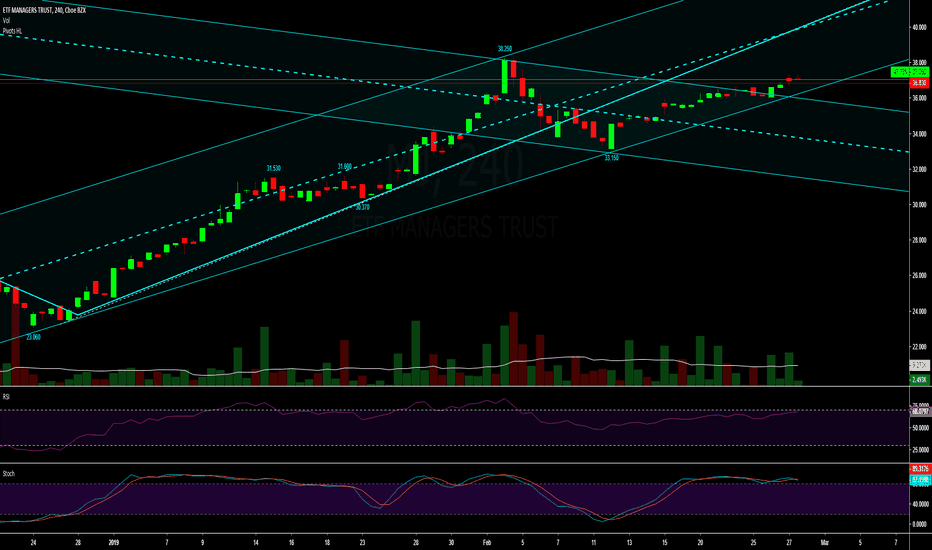Screen dimensions: 932x550
Task: Click the 11 date label on the time axis
Action: pyautogui.click(x=593, y=542)
